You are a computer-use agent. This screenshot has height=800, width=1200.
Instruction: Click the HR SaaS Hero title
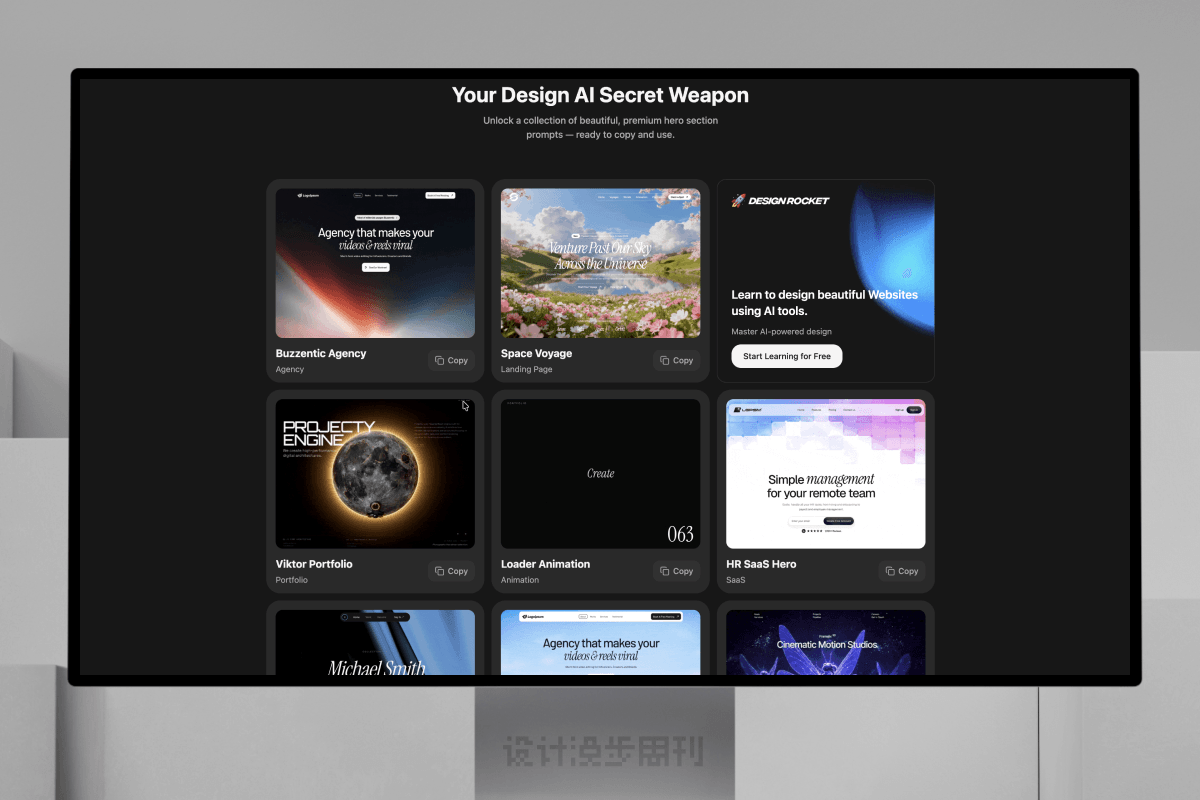point(761,564)
